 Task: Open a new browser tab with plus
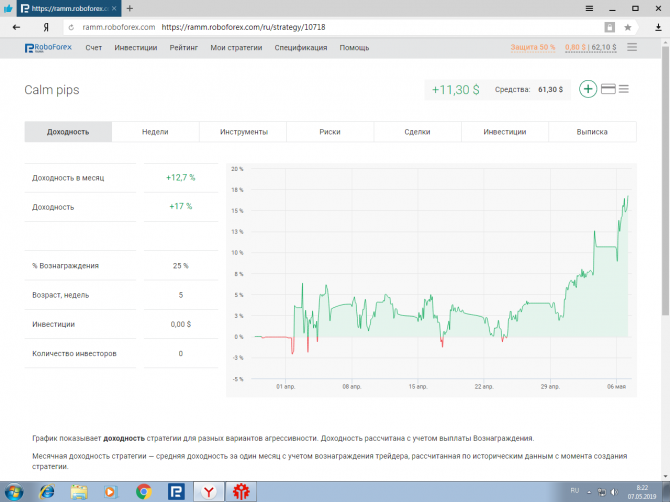(130, 8)
